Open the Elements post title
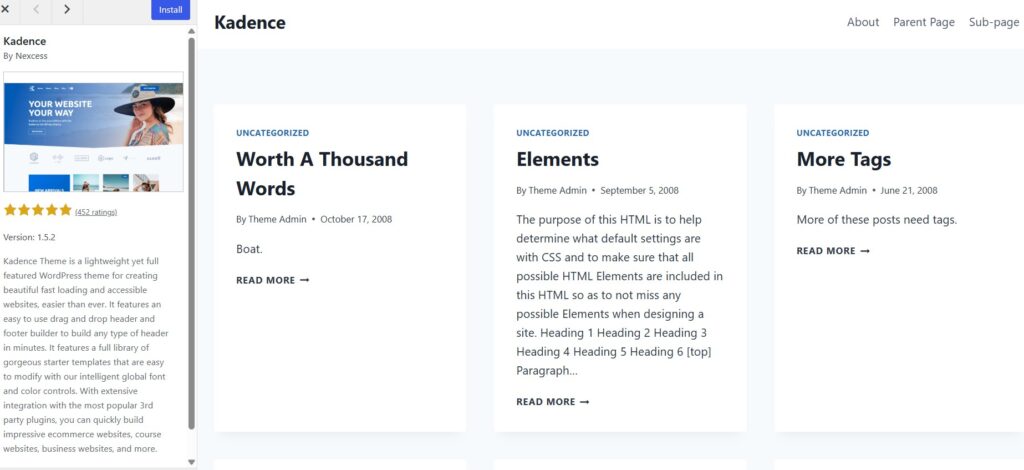The height and width of the screenshot is (470, 1024). tap(557, 159)
